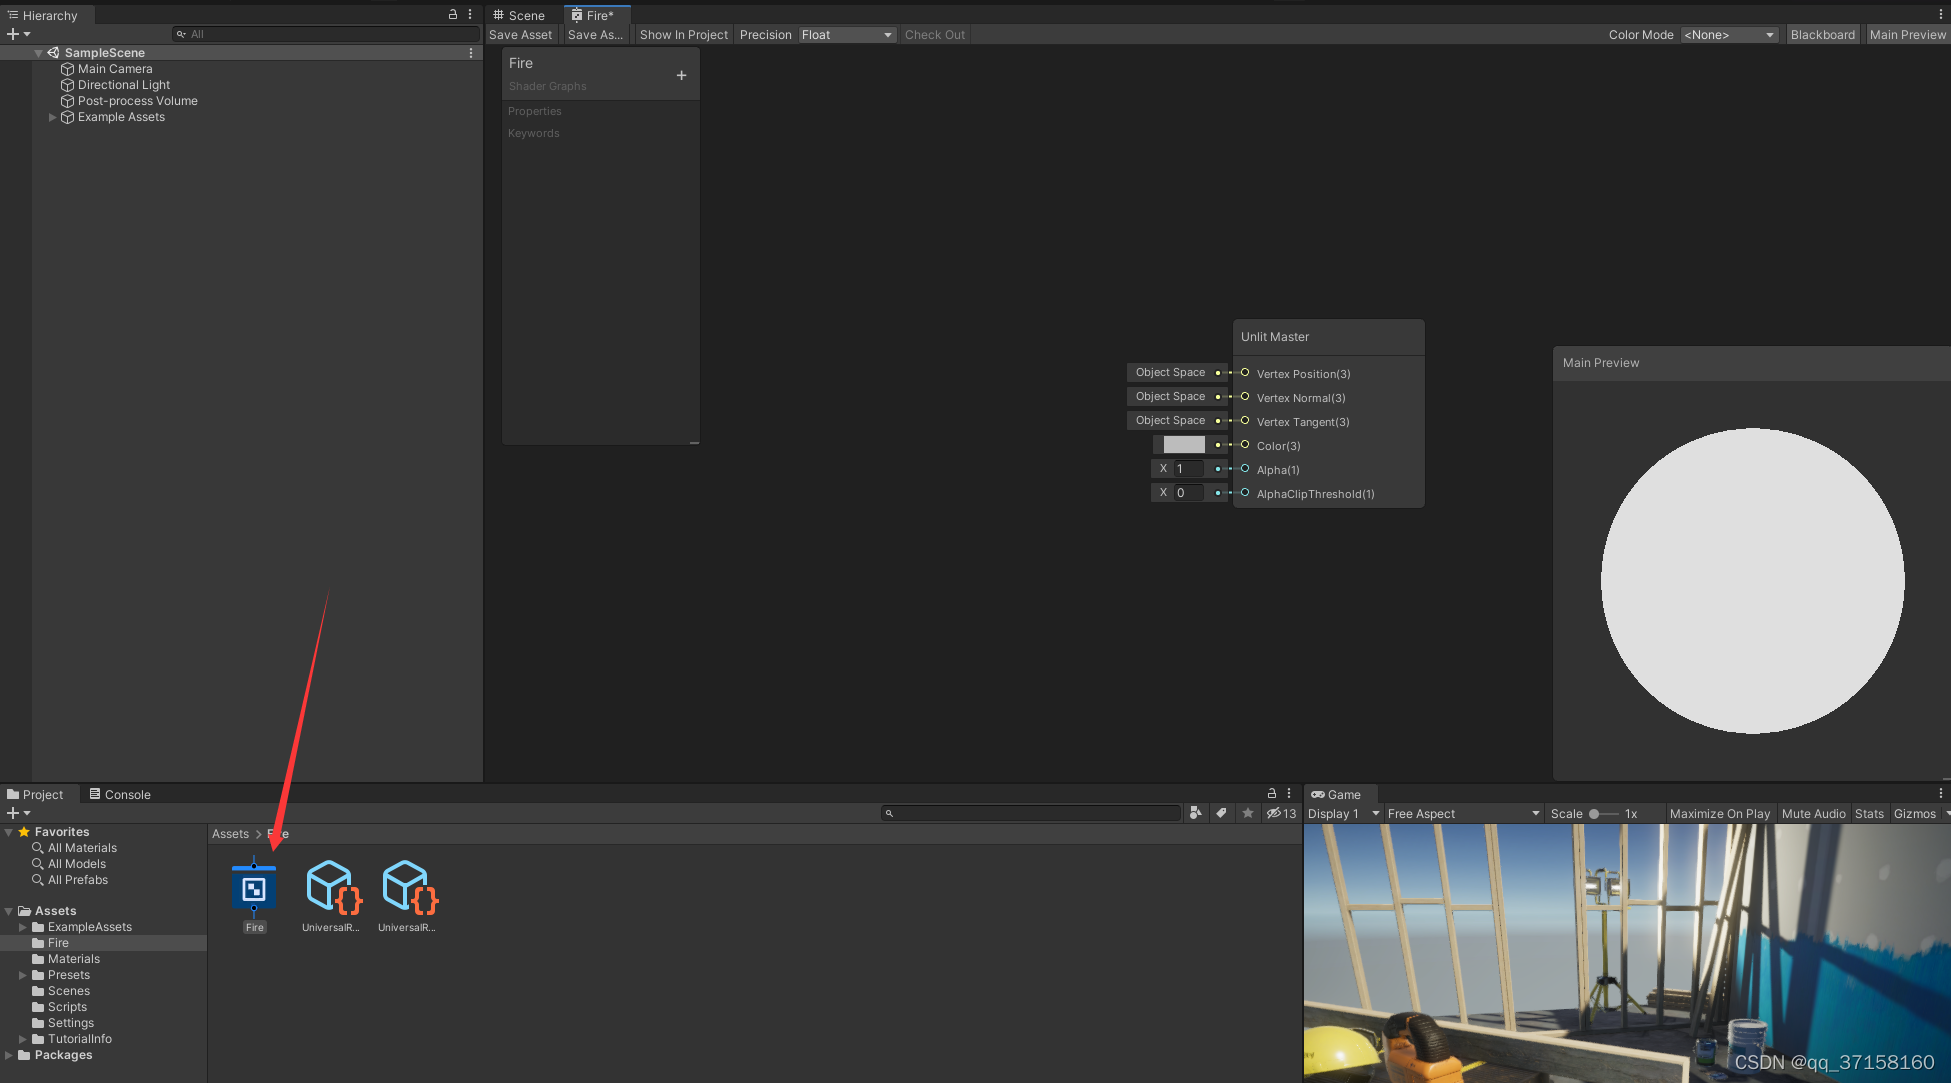The image size is (1951, 1083).
Task: Open the SampleScene three-dot options menu
Action: point(471,52)
